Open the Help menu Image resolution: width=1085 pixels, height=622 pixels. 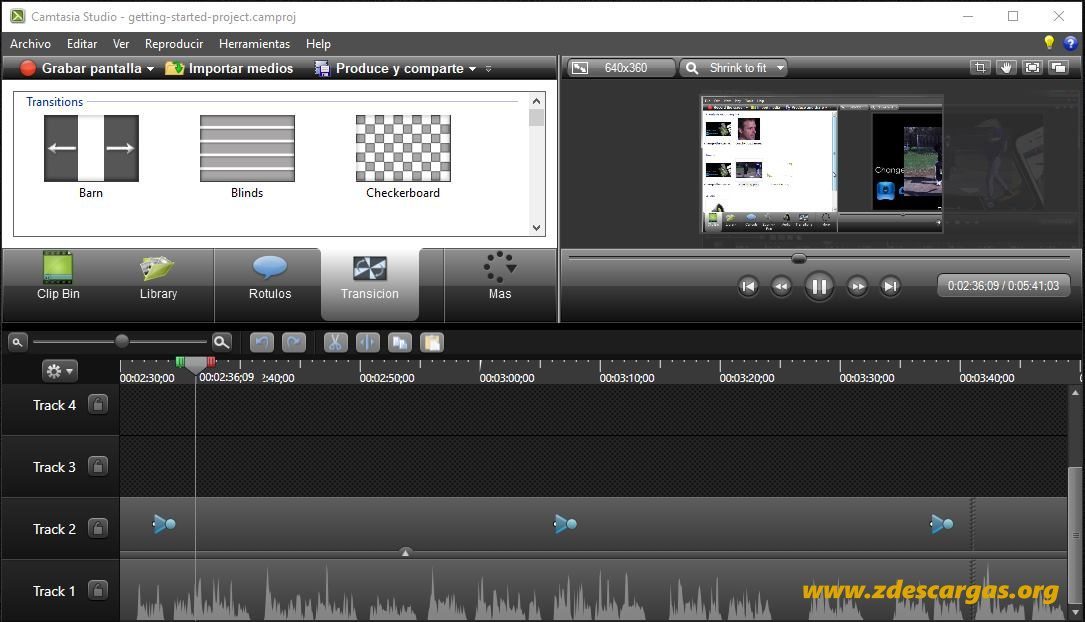click(x=318, y=44)
